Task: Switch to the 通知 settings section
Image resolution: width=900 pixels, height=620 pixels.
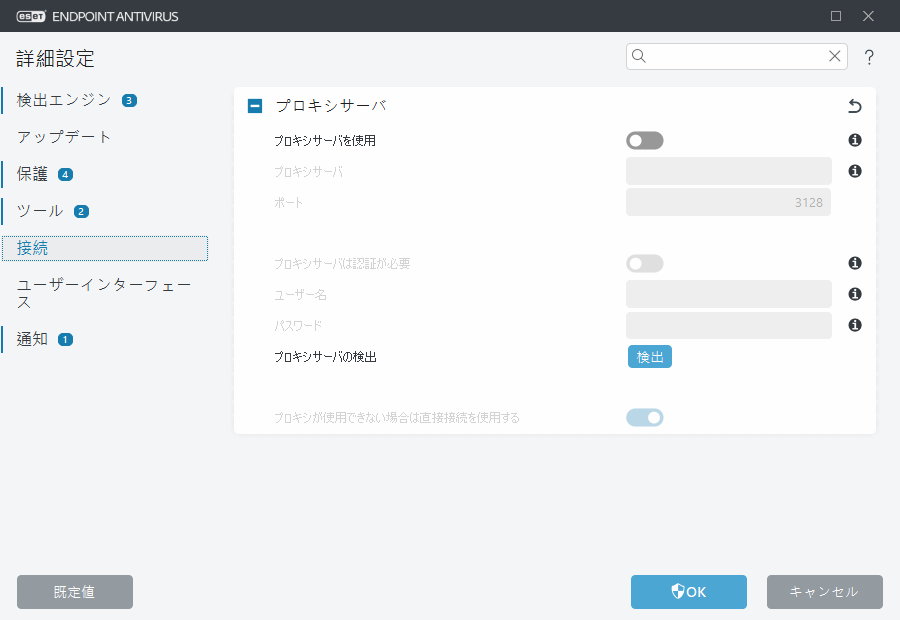Action: coord(30,339)
